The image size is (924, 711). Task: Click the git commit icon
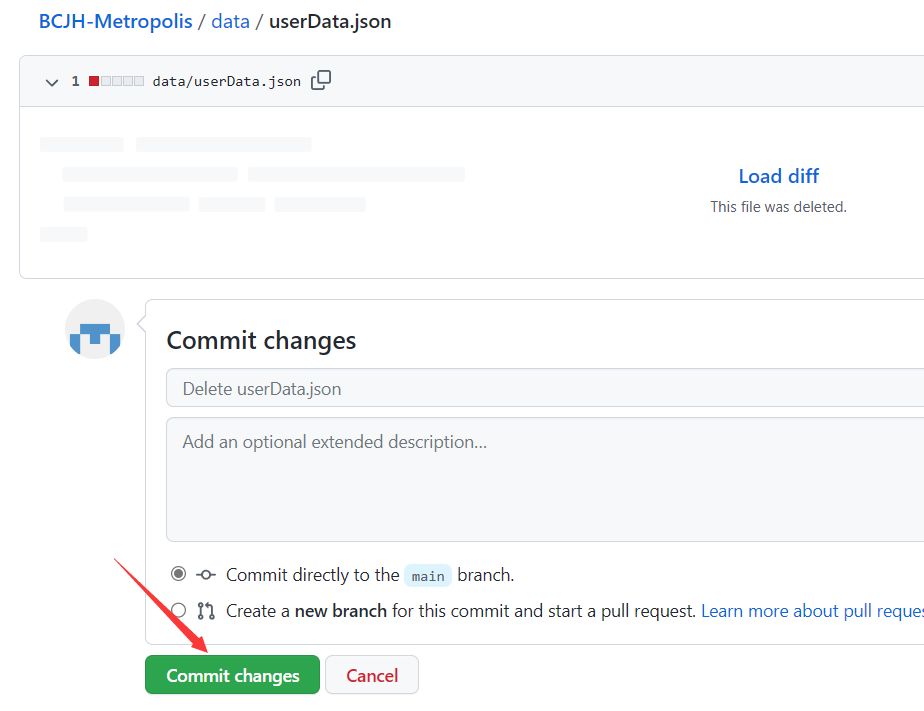click(x=206, y=575)
